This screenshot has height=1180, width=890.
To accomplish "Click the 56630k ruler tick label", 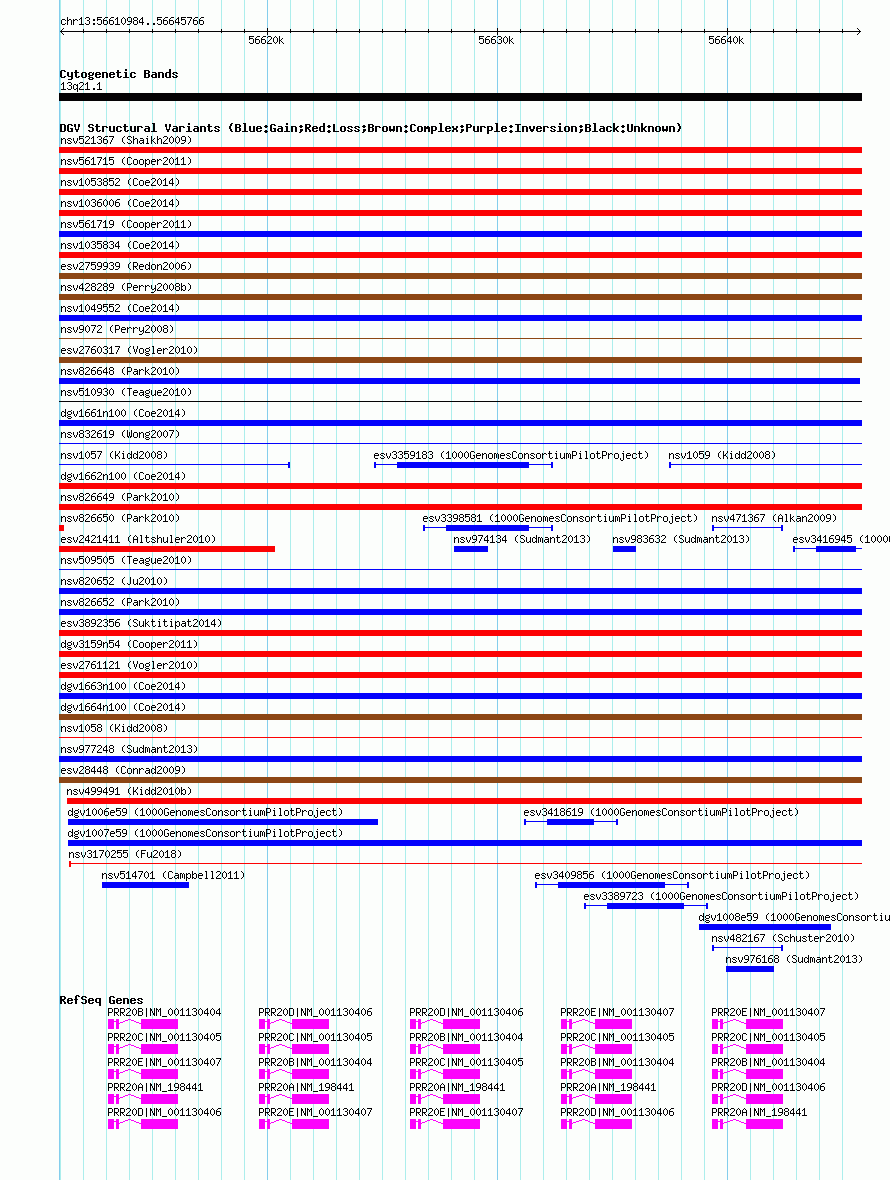I will coord(496,41).
